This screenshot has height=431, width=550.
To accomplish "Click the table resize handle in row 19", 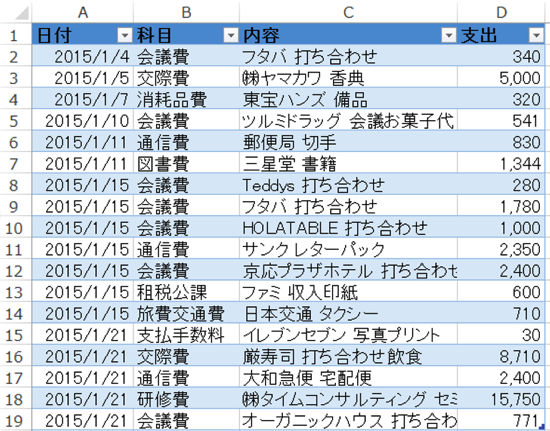I will coord(542,426).
